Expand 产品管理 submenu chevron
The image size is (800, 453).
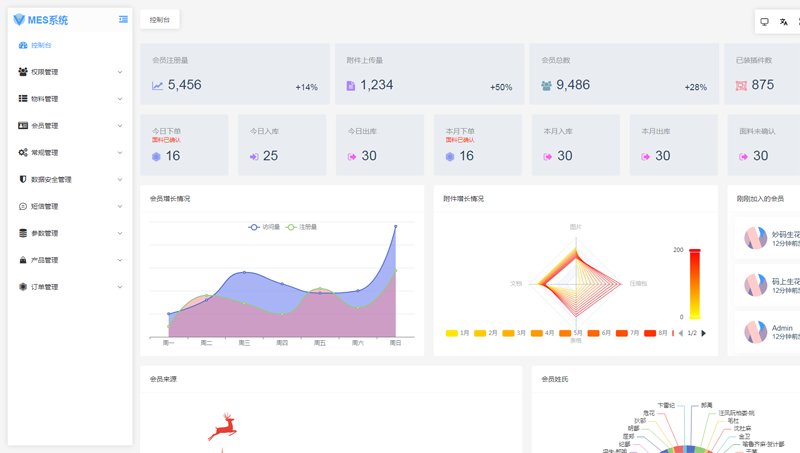point(120,260)
